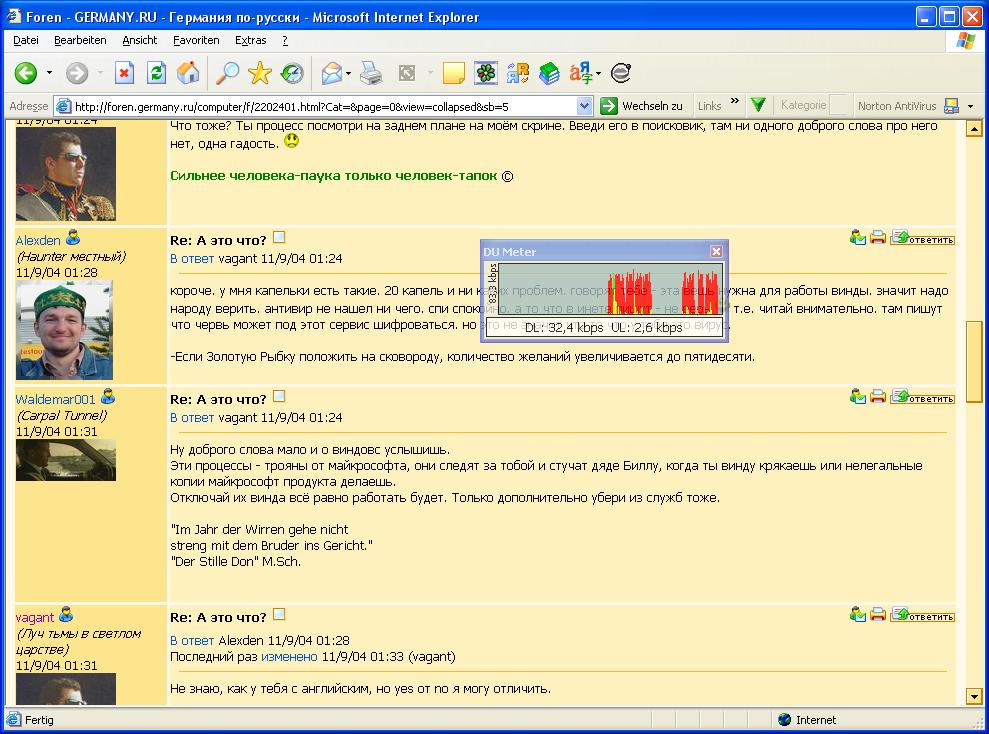Open the History clock icon

pyautogui.click(x=292, y=73)
